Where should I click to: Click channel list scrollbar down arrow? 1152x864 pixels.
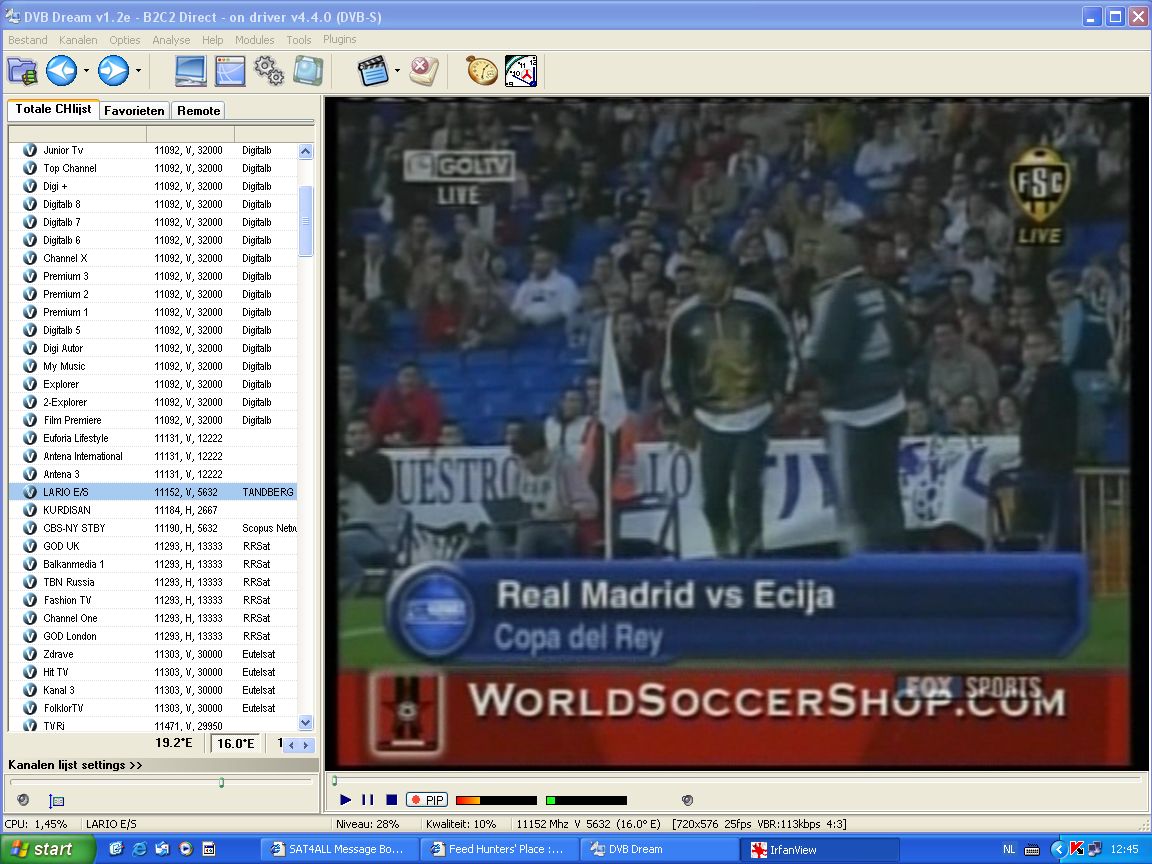306,723
